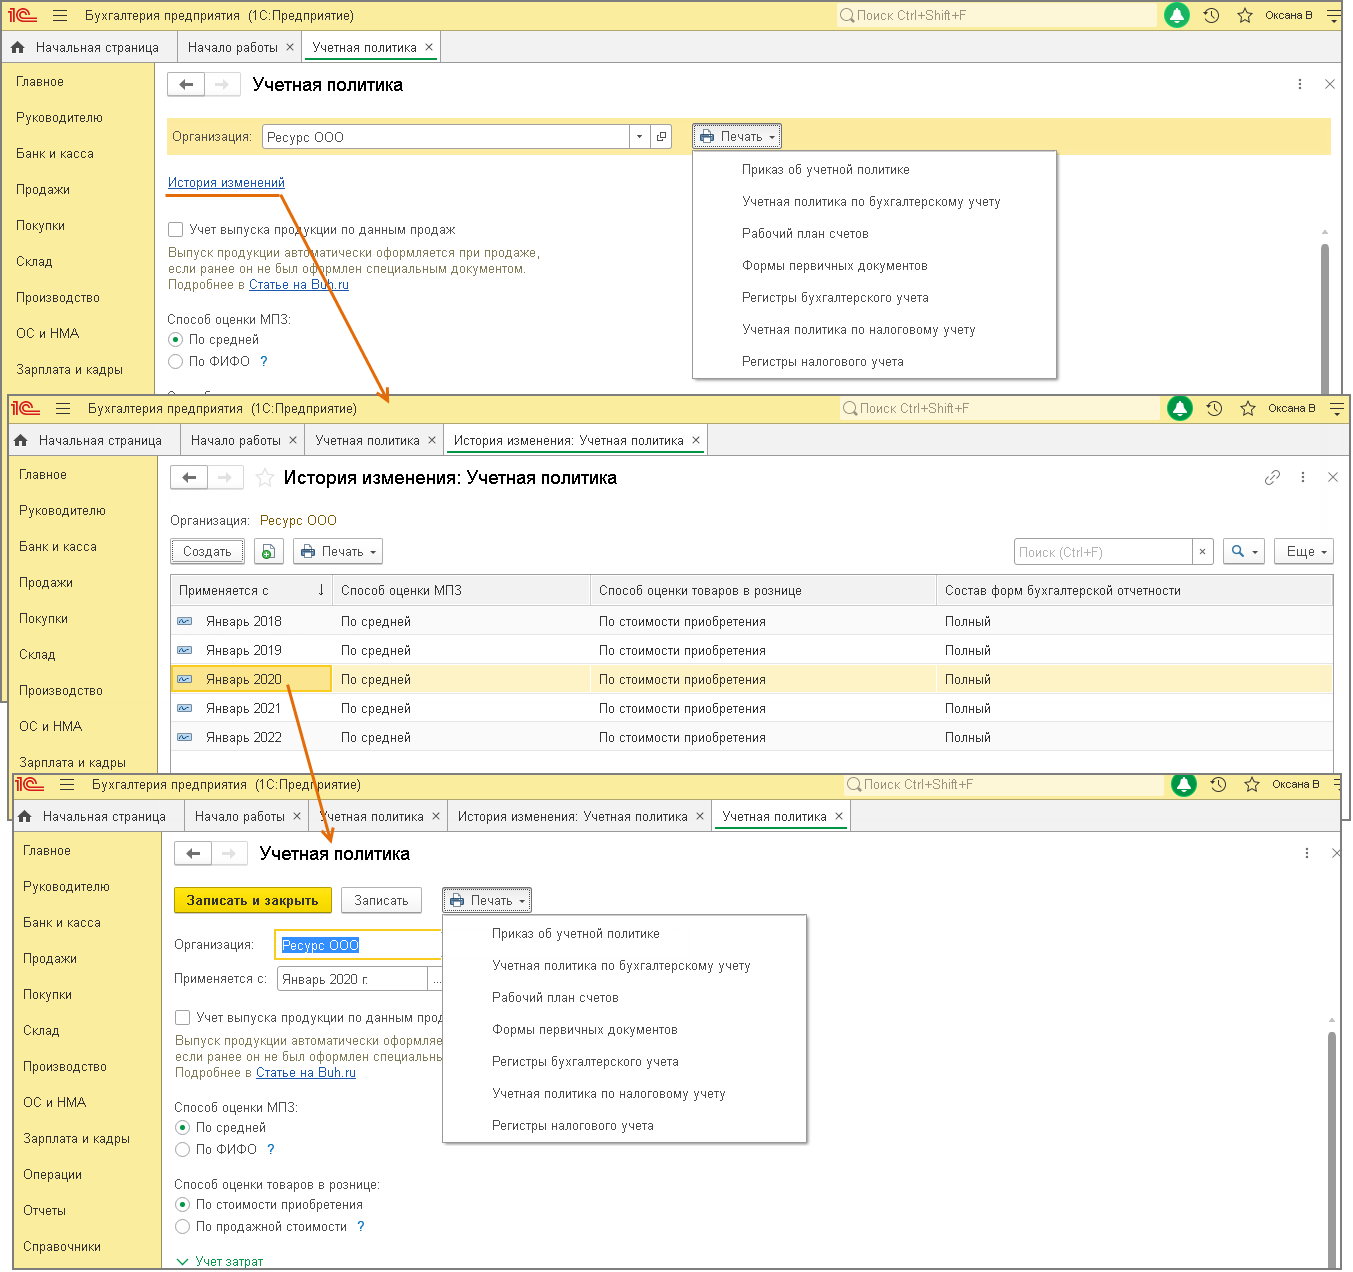Select По ФИФО radio in top window

point(176,362)
